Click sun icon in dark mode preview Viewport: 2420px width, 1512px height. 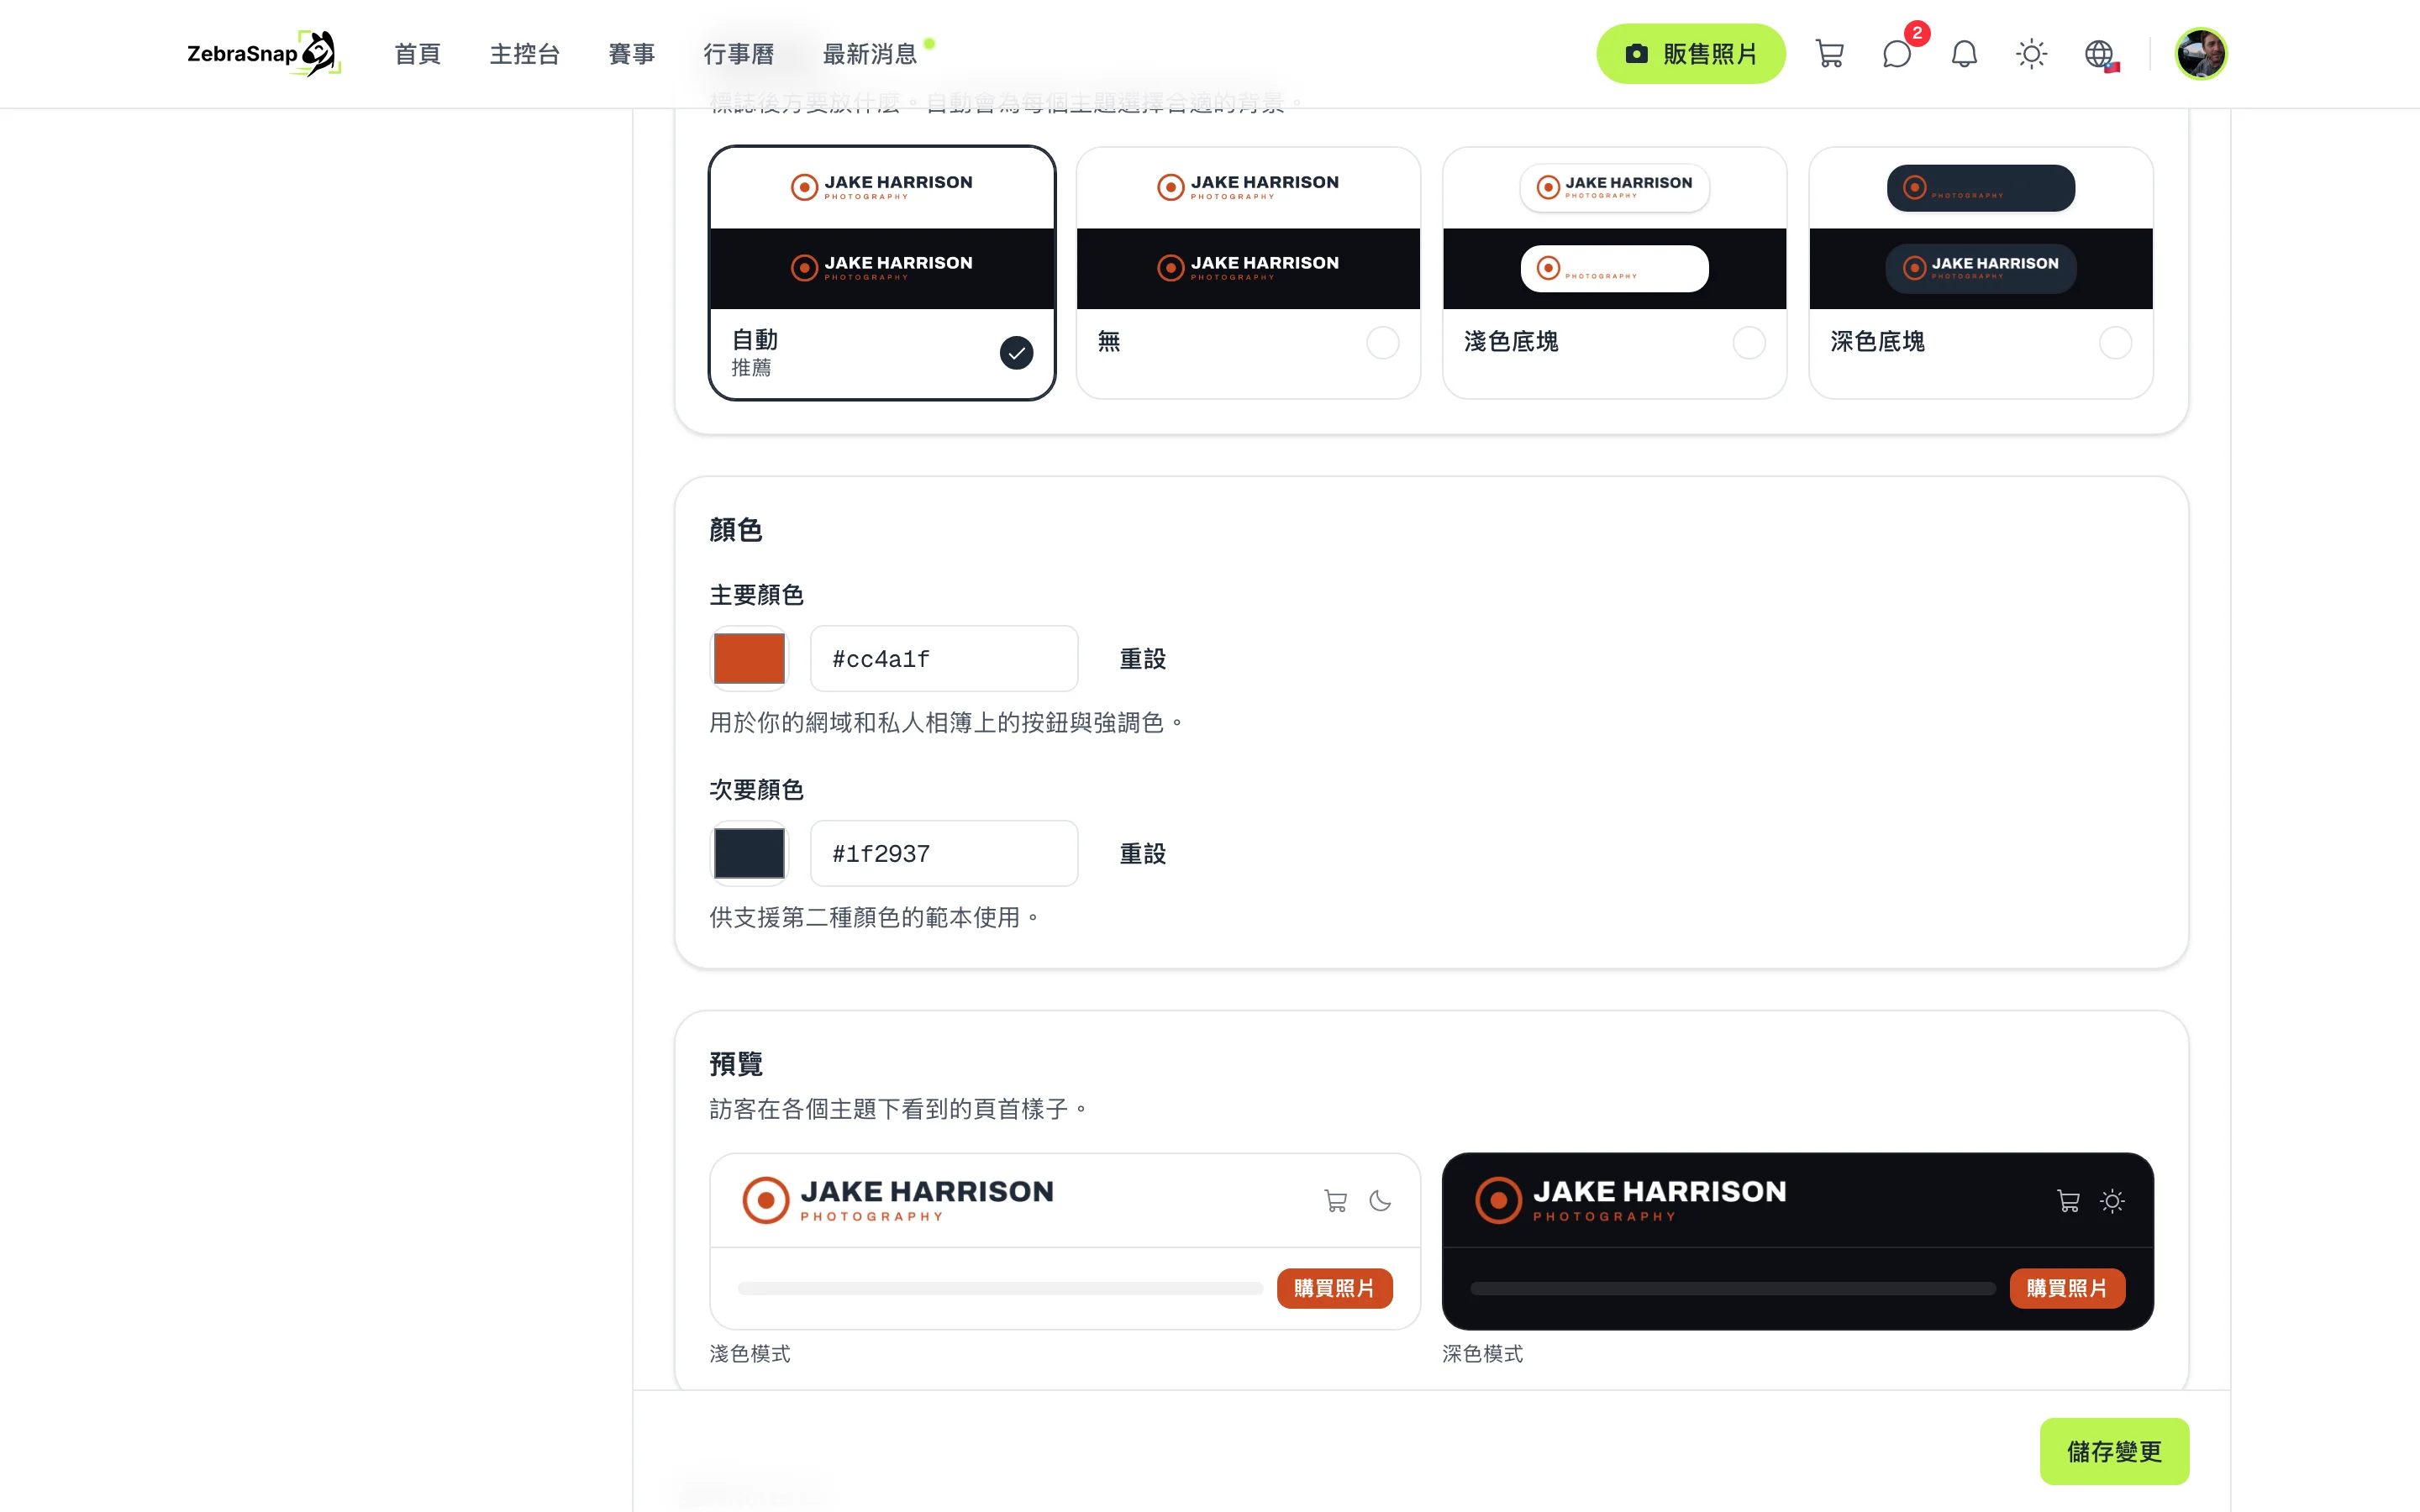(x=2112, y=1200)
